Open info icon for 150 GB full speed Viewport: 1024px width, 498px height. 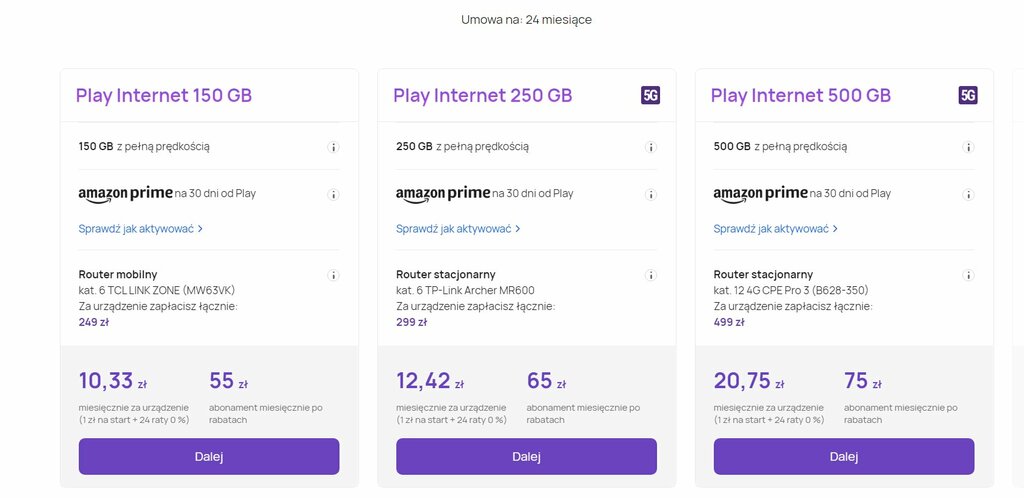click(x=333, y=147)
